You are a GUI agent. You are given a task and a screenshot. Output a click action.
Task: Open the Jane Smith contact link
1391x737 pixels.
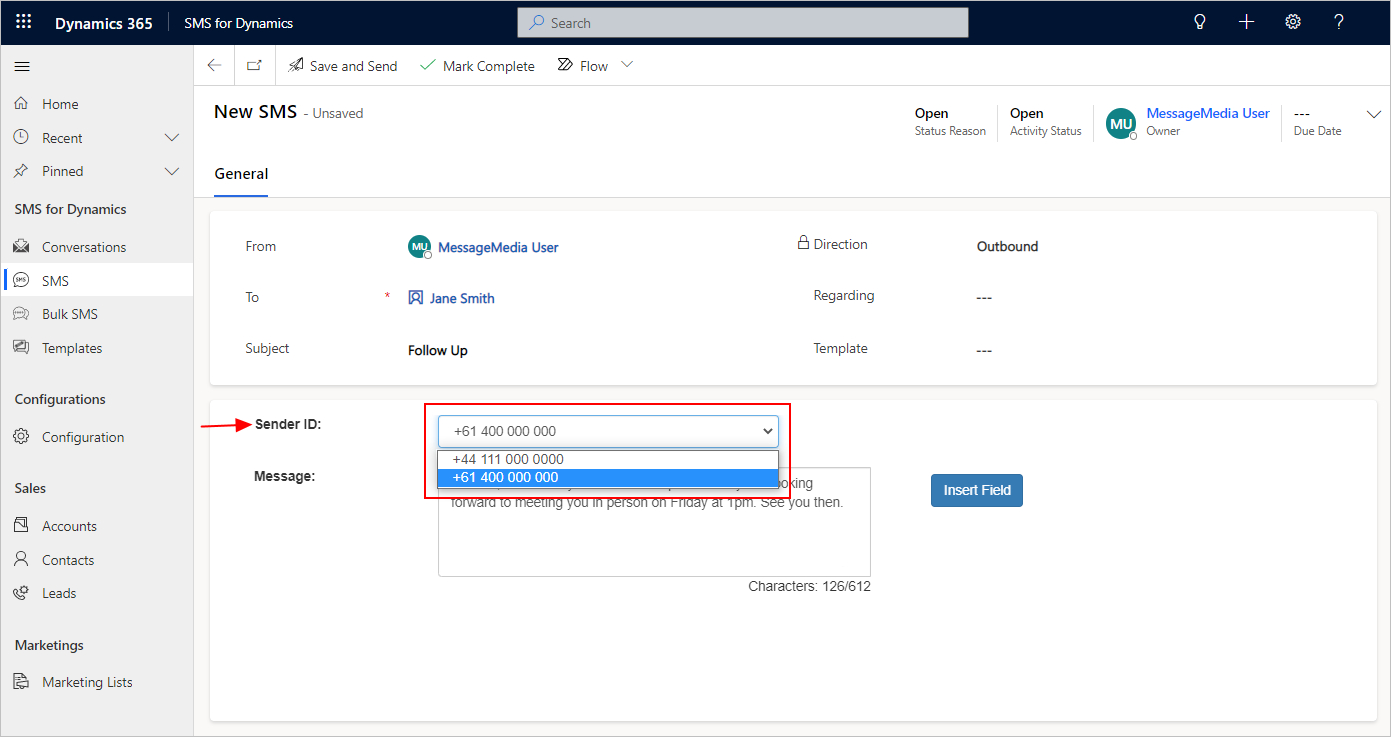pyautogui.click(x=462, y=298)
